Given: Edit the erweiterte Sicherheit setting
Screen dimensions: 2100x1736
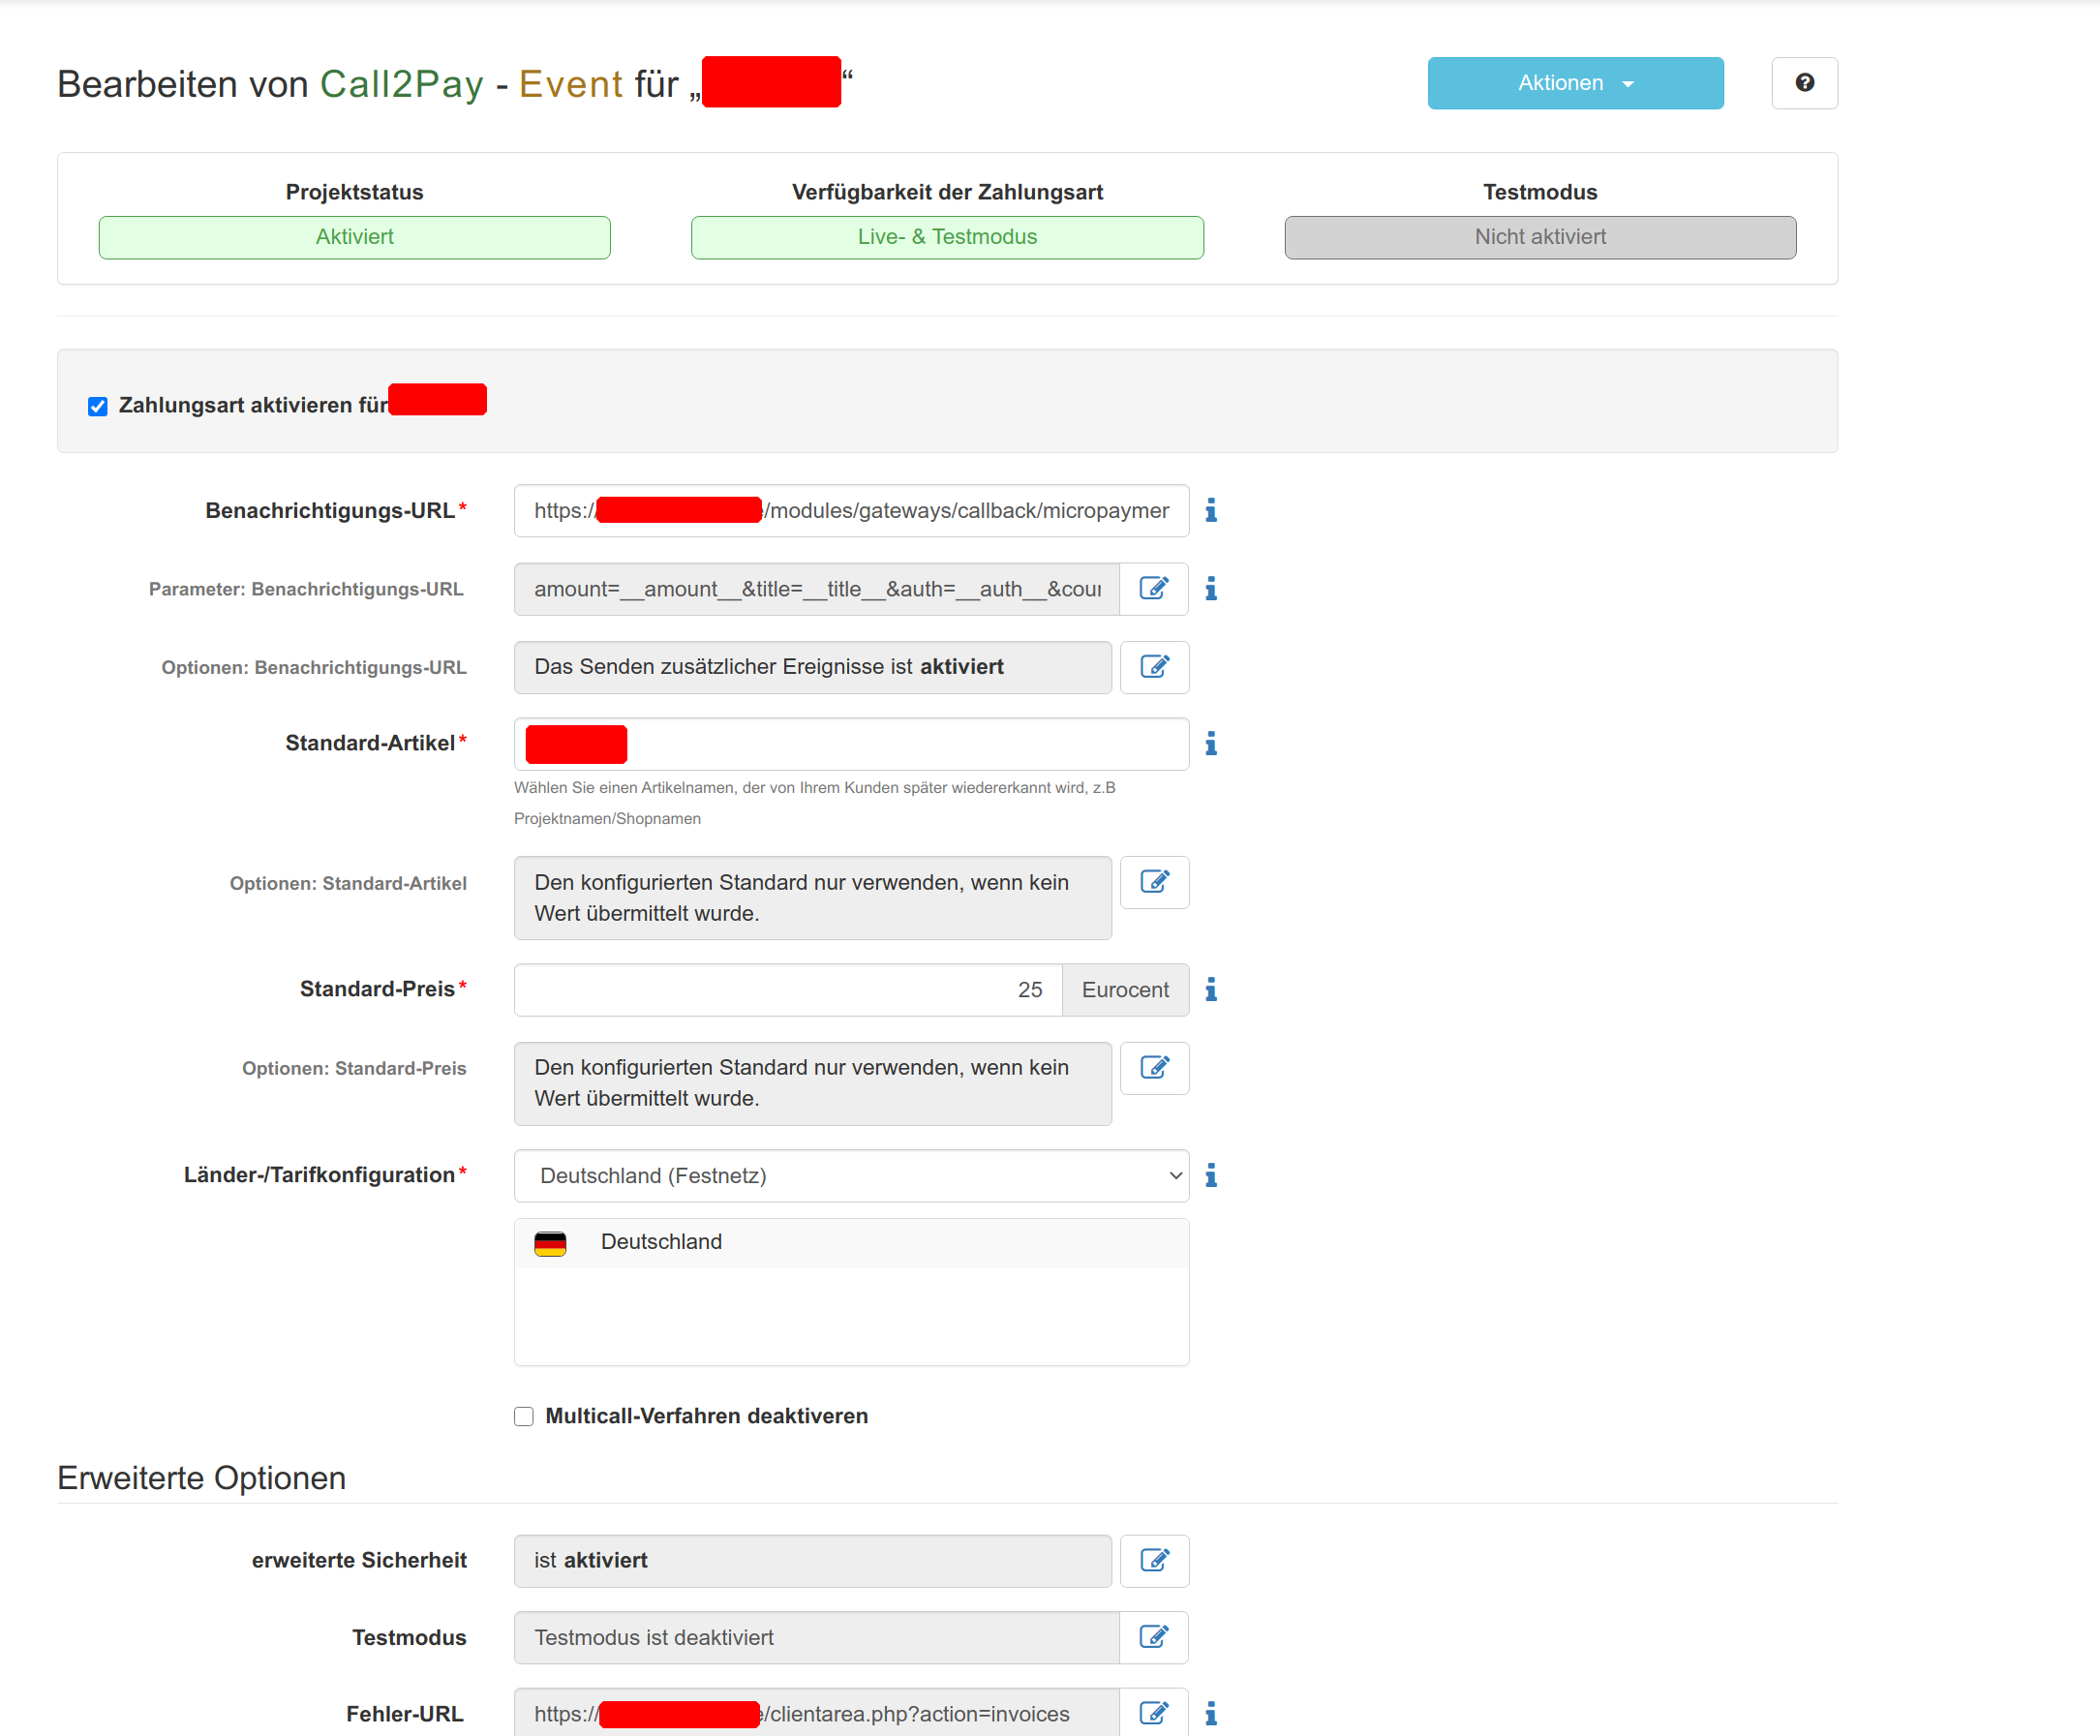Looking at the screenshot, I should [1154, 1561].
